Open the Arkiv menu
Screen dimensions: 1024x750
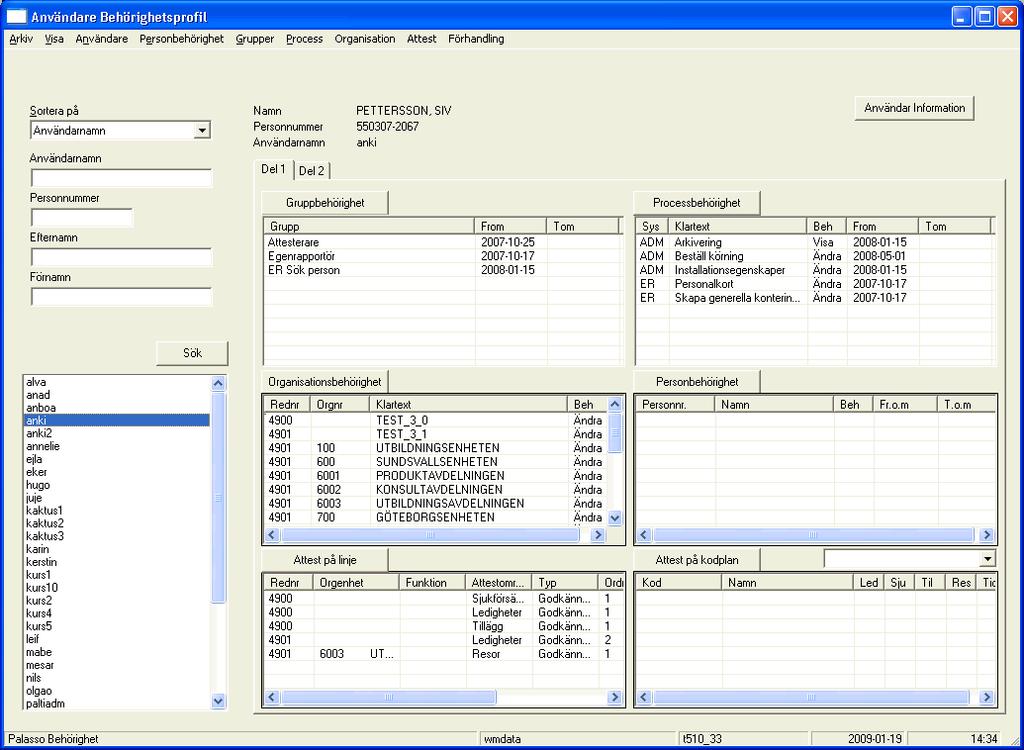21,39
